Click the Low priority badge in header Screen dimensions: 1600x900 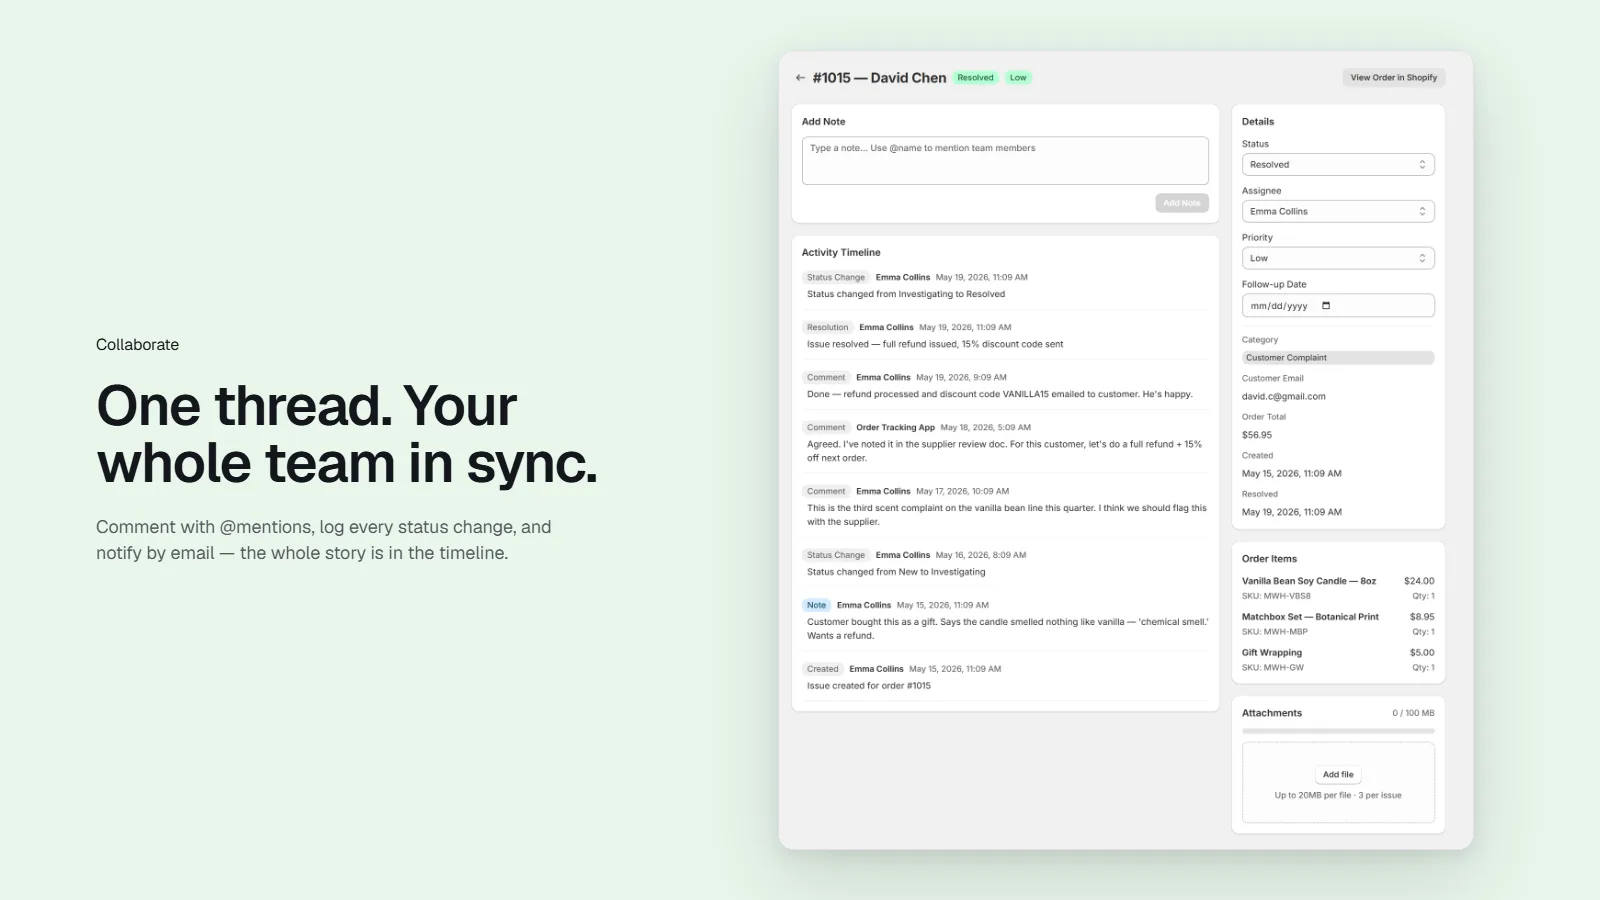[1018, 78]
